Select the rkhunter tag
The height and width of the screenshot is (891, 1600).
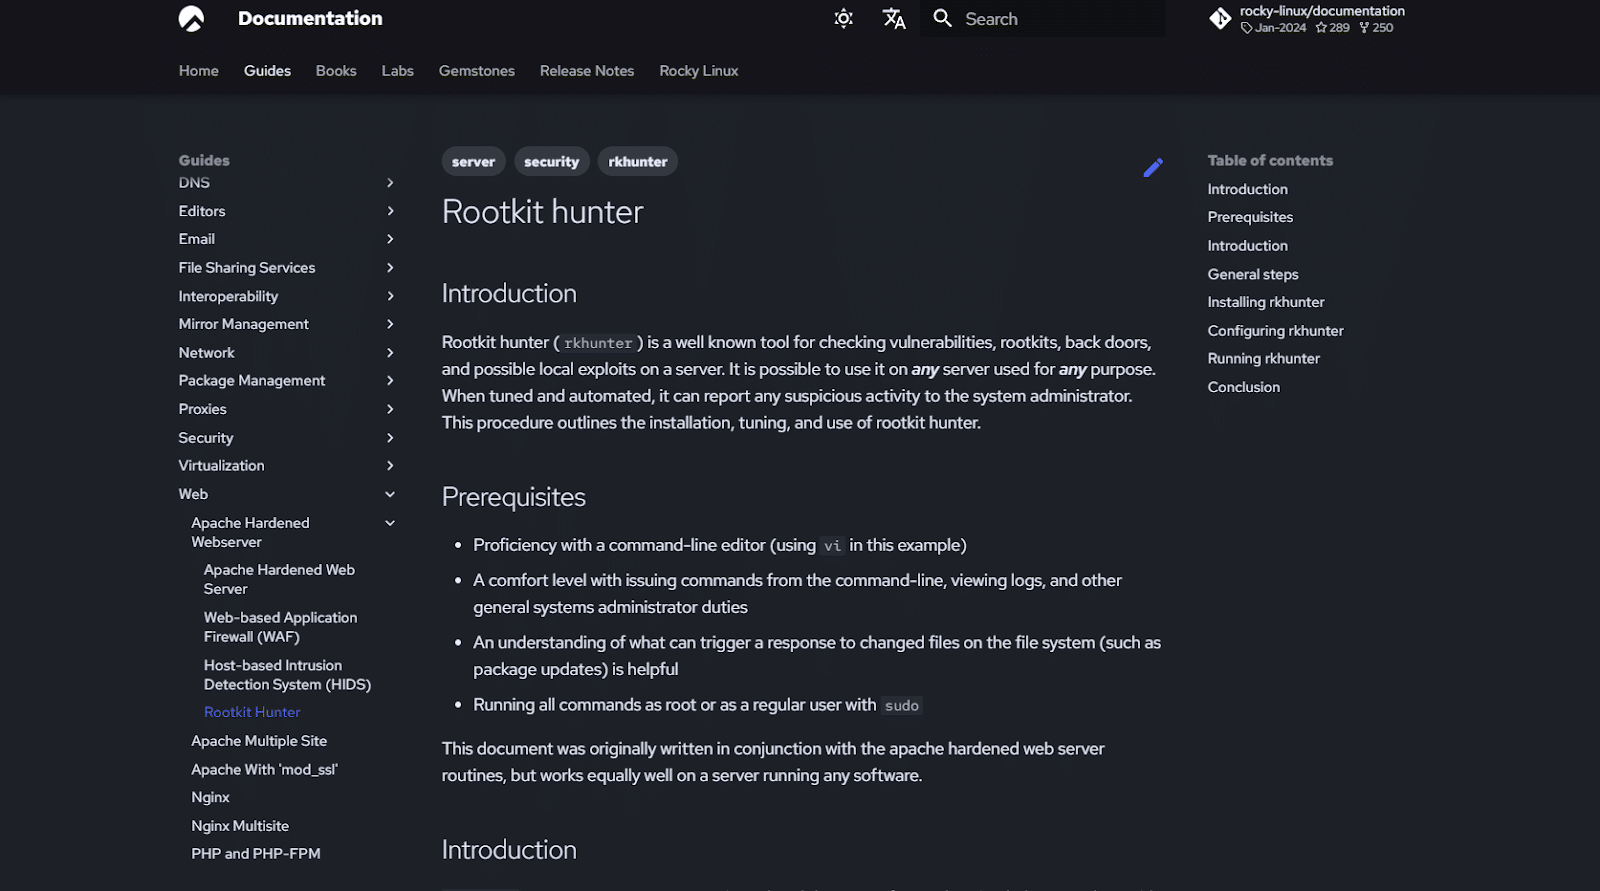tap(637, 162)
